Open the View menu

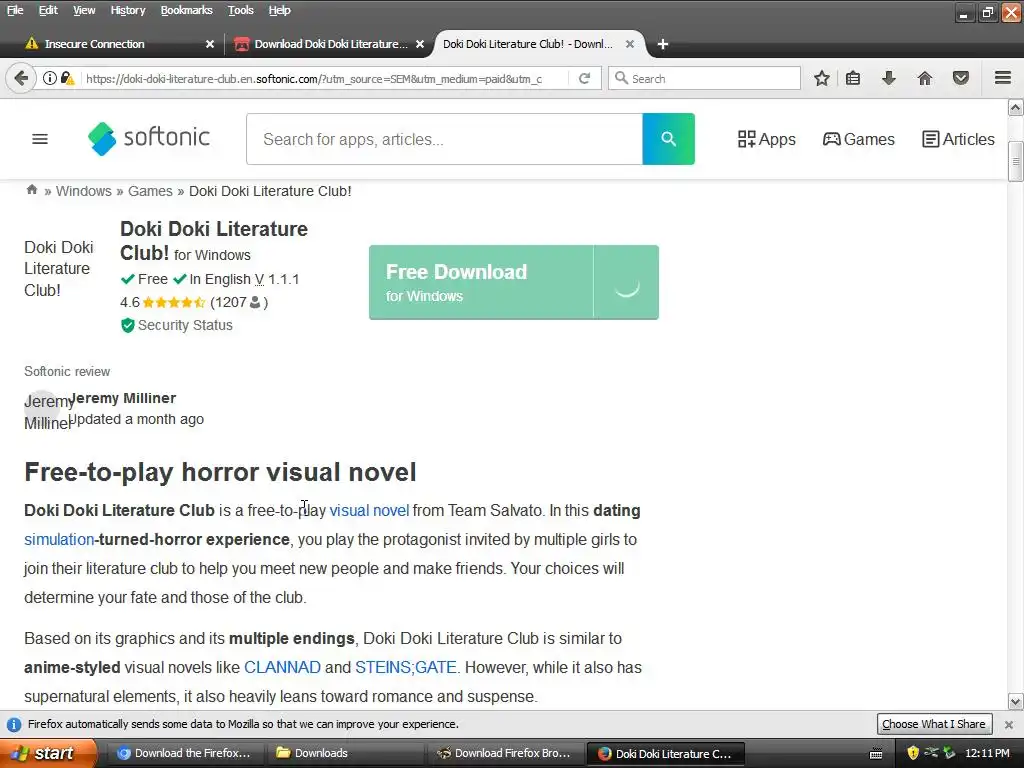[84, 10]
